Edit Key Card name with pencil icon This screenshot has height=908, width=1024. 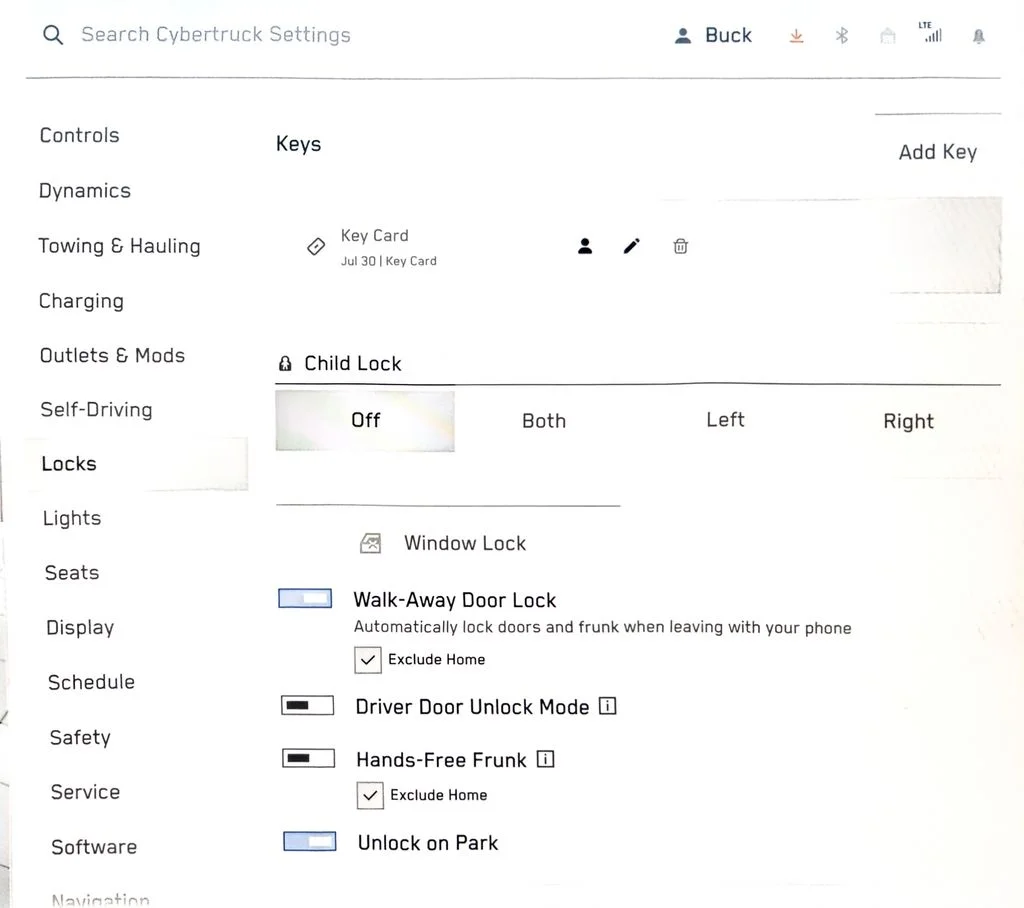coord(632,246)
